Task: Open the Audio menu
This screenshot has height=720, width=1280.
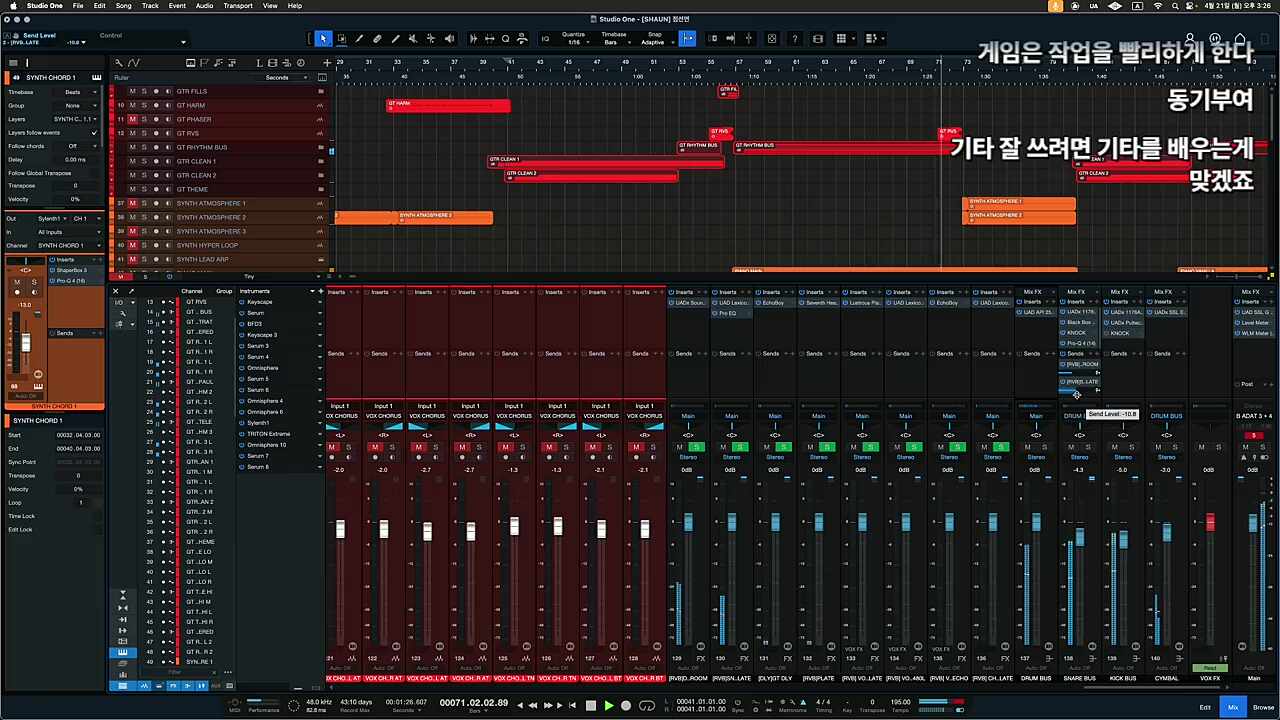Action: 204,6
